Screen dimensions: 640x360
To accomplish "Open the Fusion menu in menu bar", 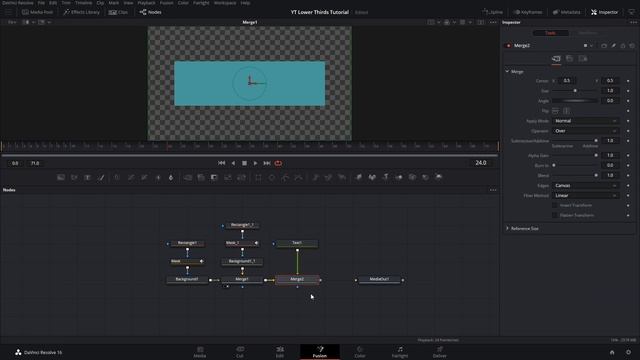I will 166,3.
